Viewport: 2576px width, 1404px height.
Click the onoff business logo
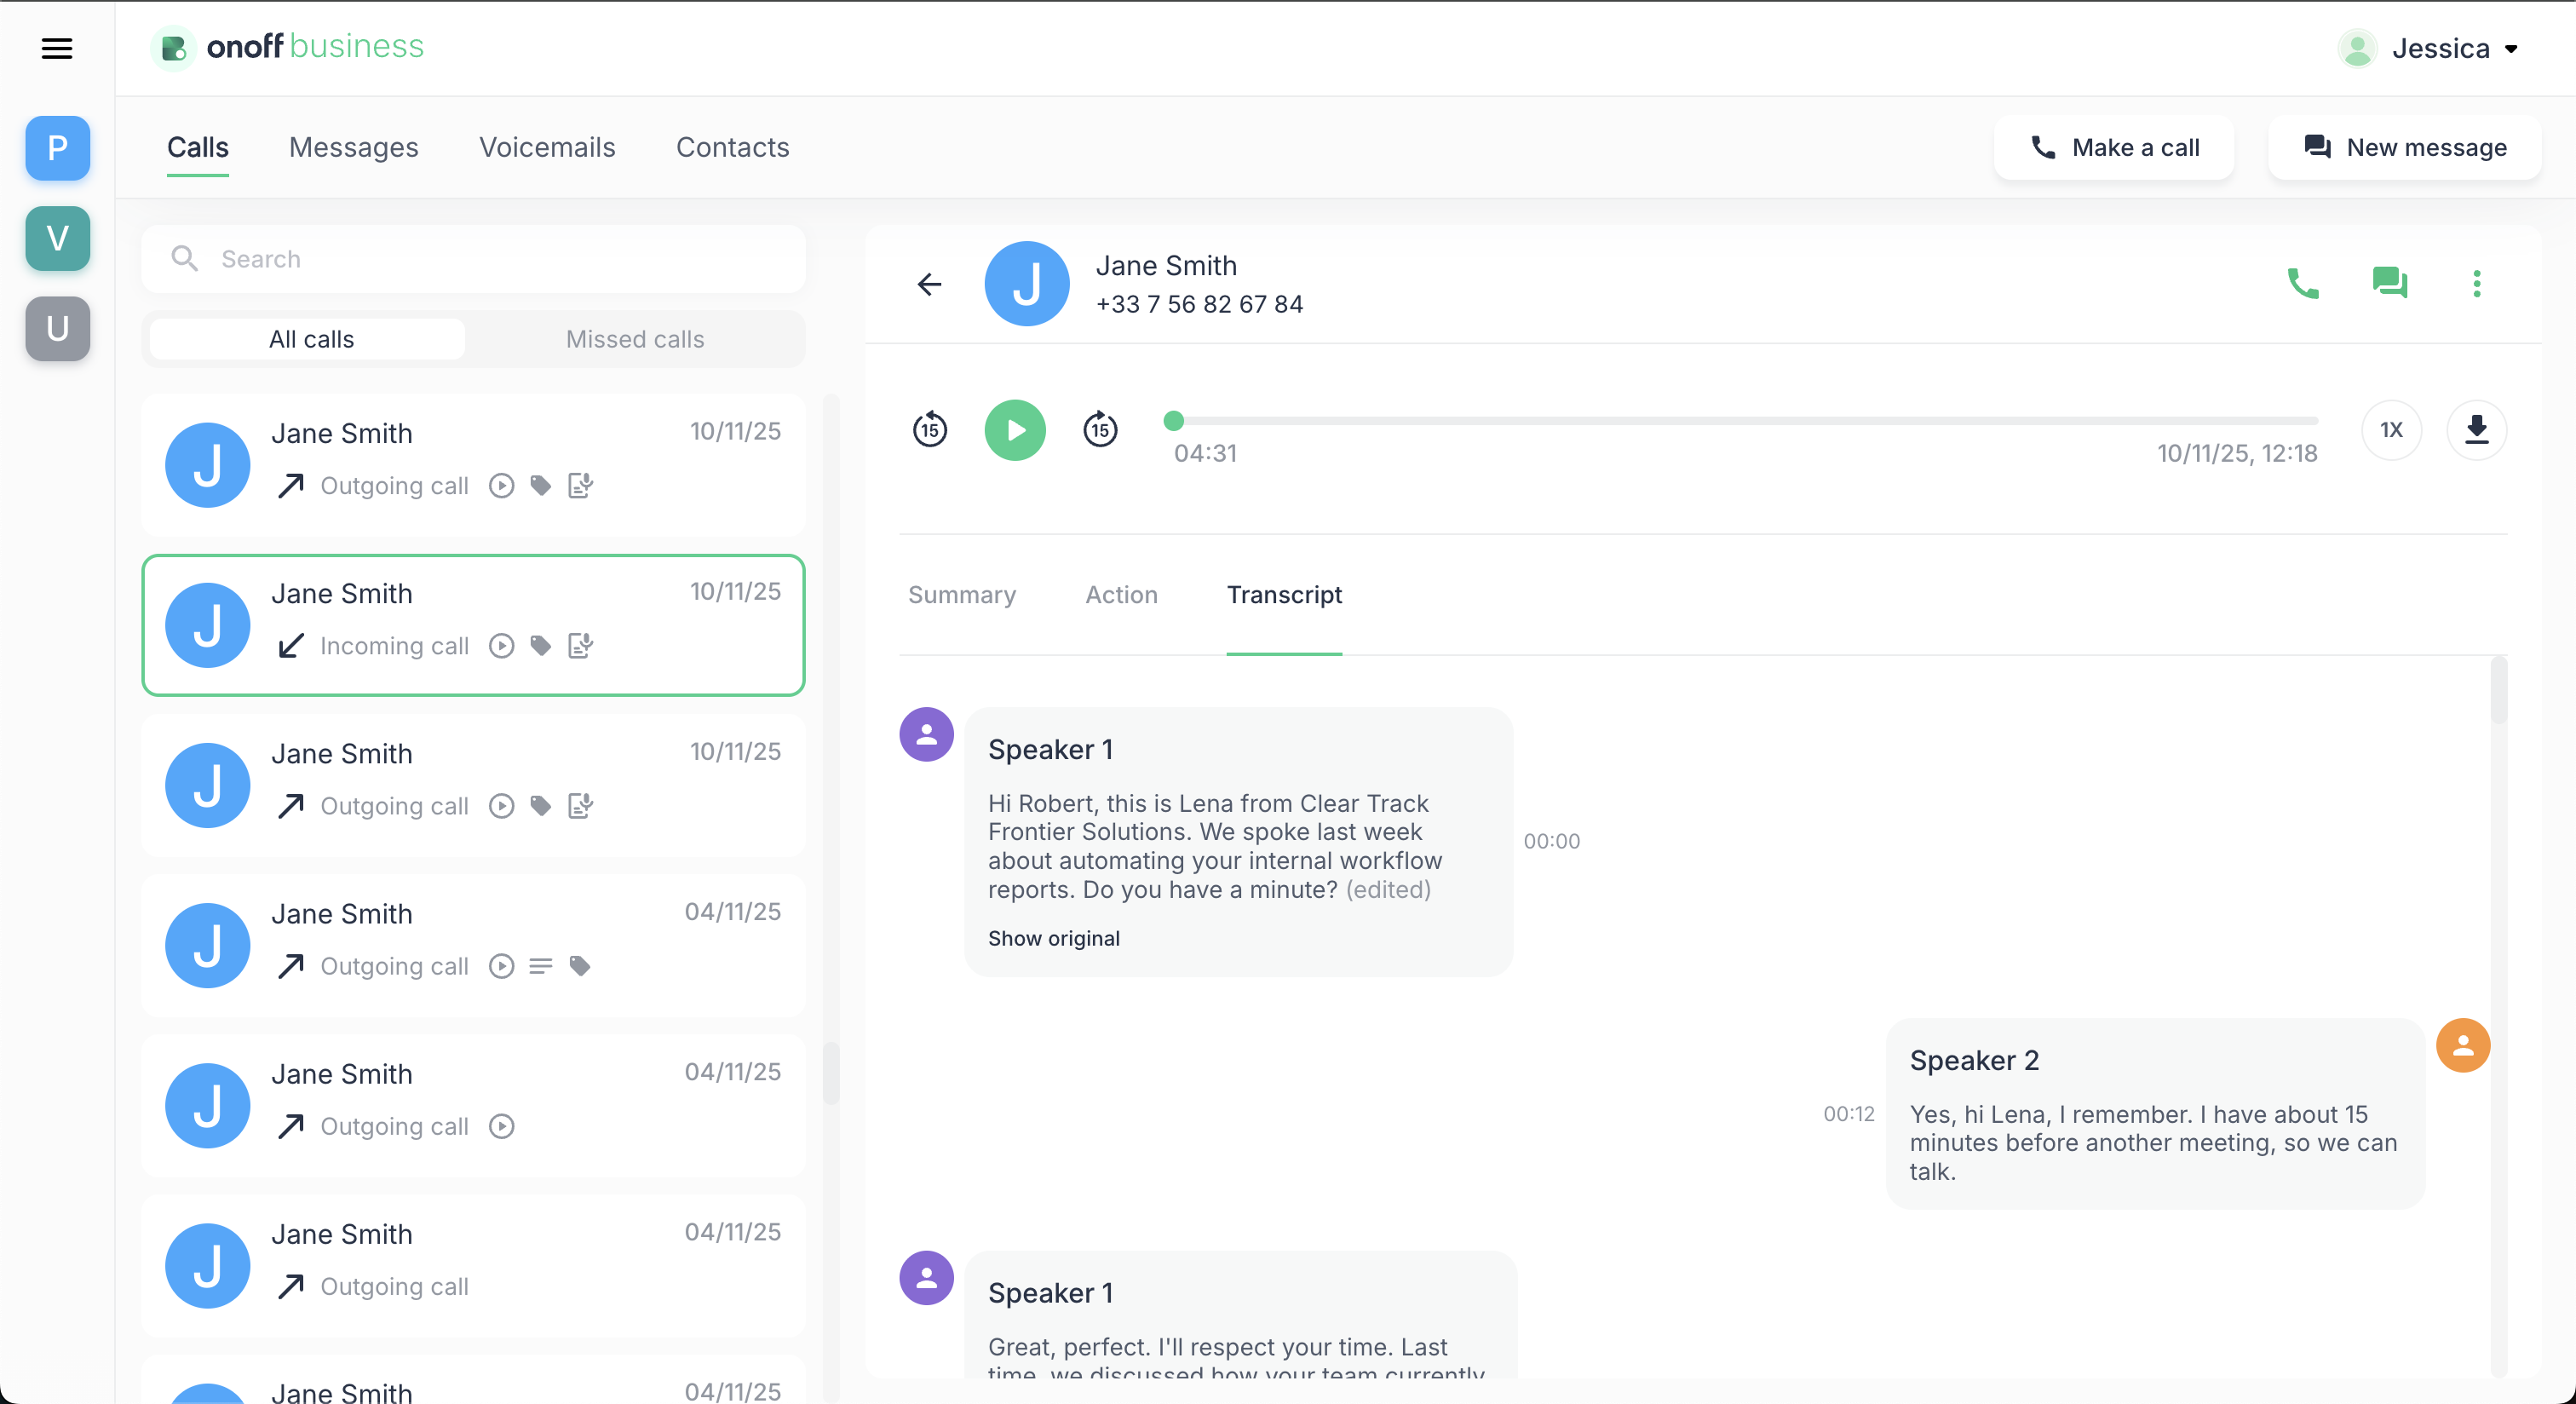pyautogui.click(x=288, y=47)
